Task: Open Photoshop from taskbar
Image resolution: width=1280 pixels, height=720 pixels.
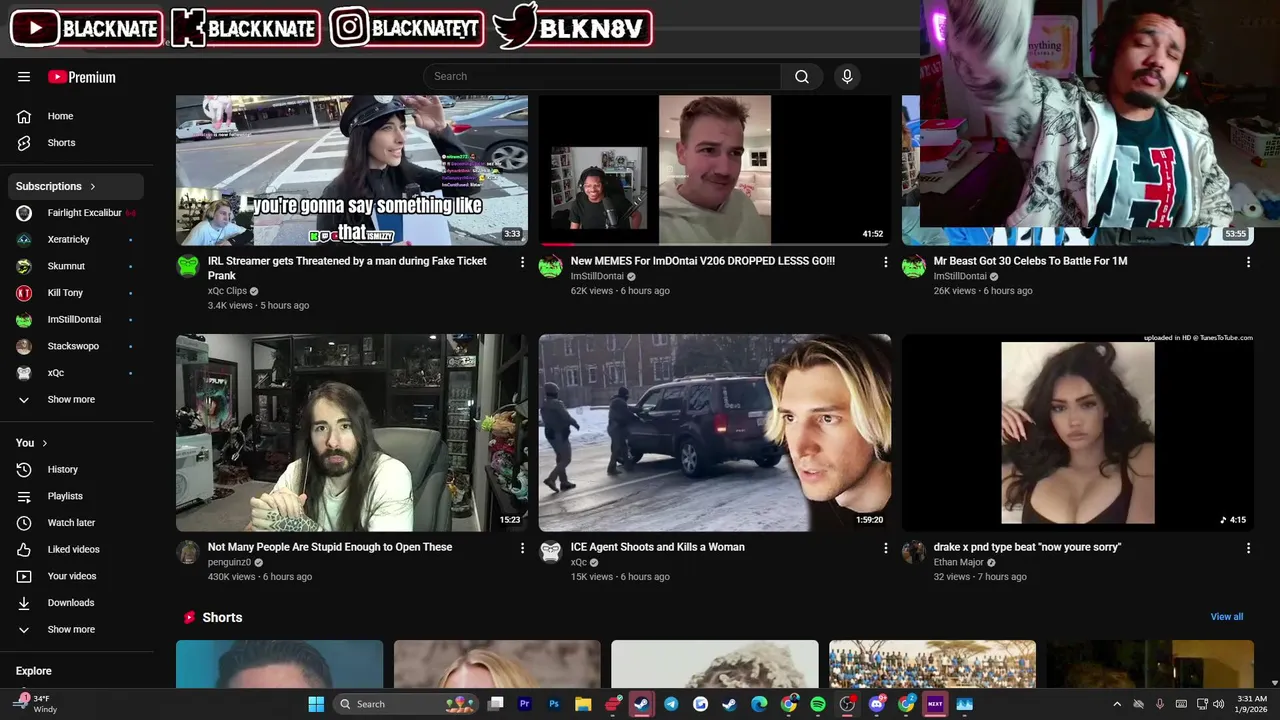Action: click(554, 704)
